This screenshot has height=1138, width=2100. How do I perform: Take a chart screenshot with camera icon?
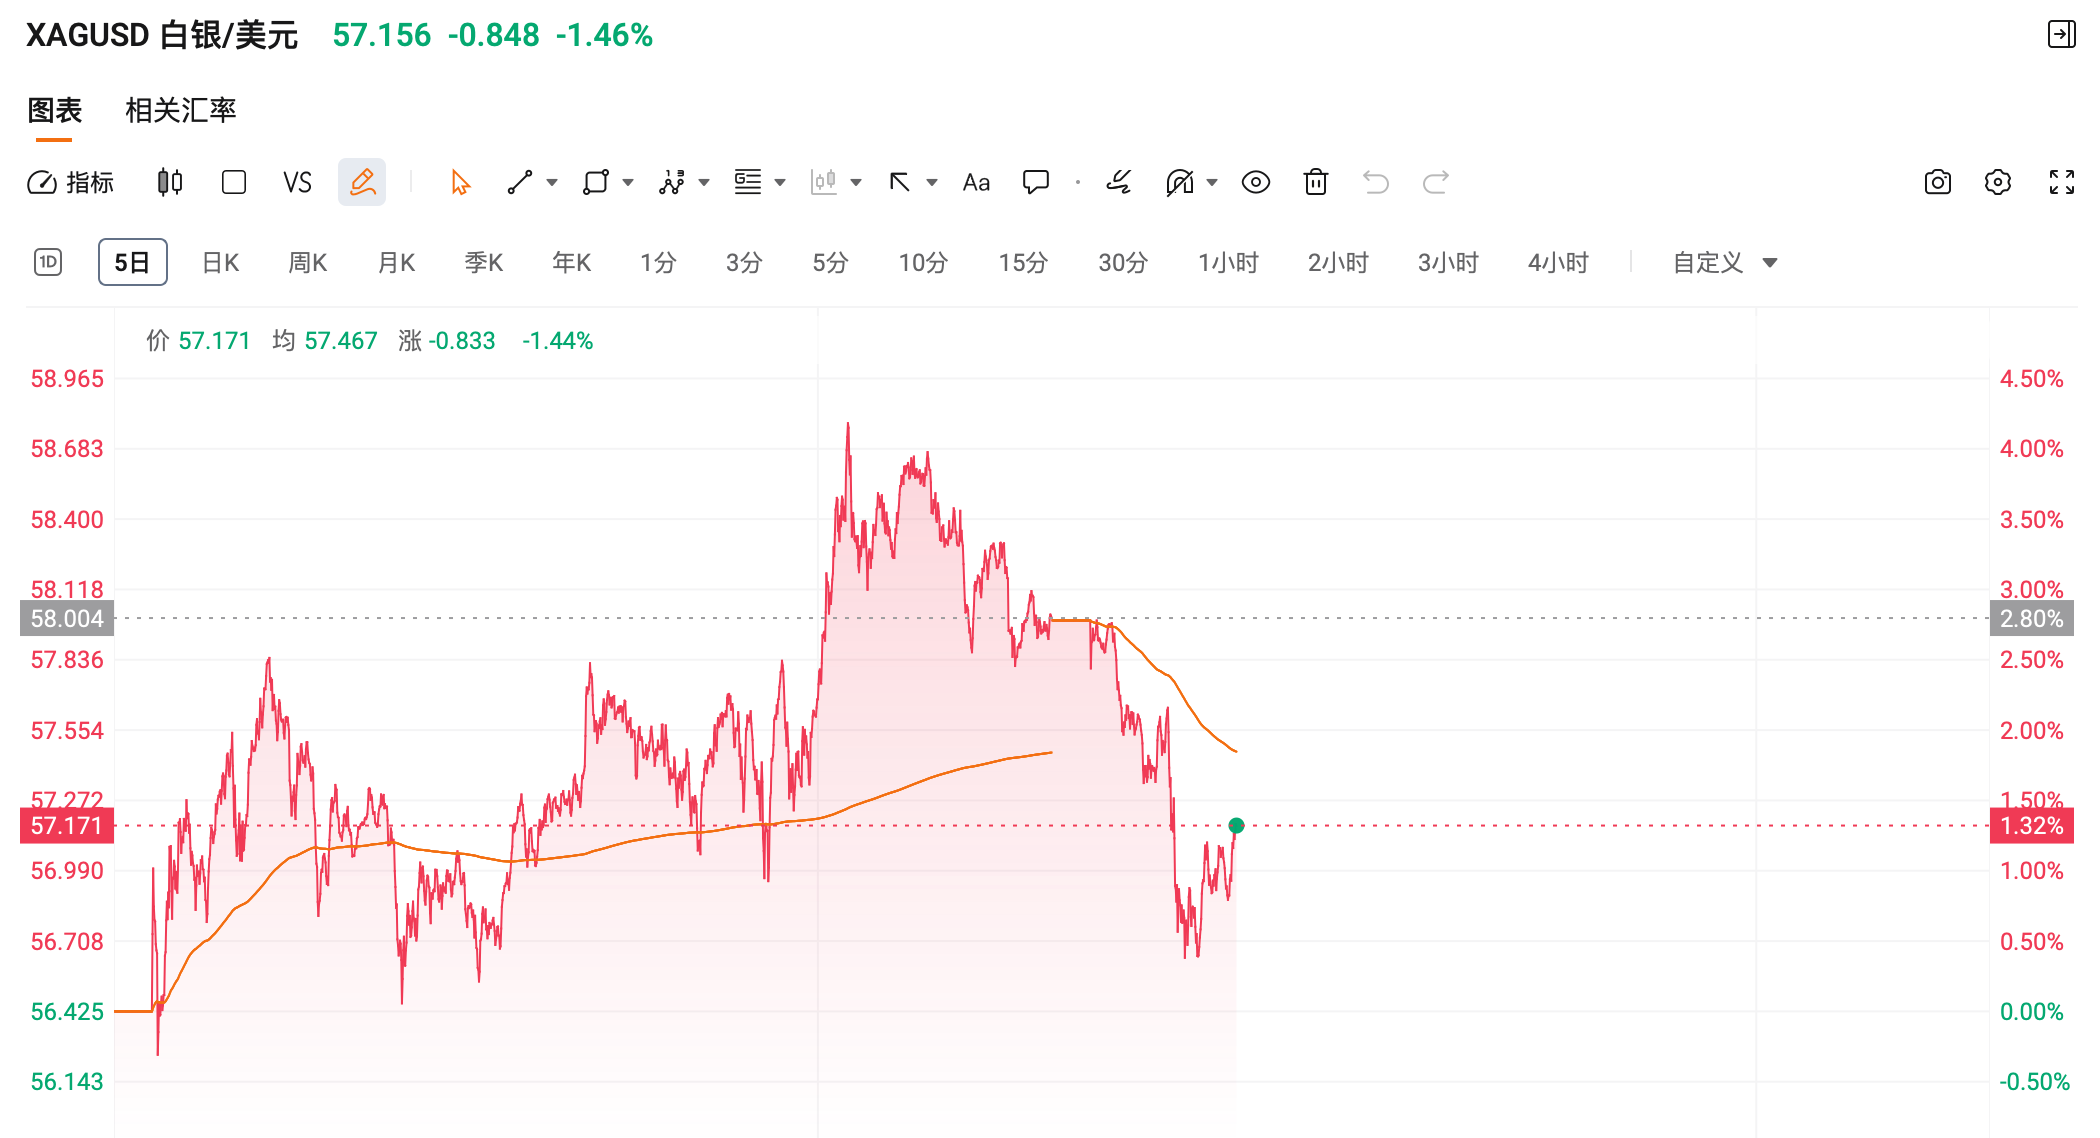click(x=1937, y=182)
